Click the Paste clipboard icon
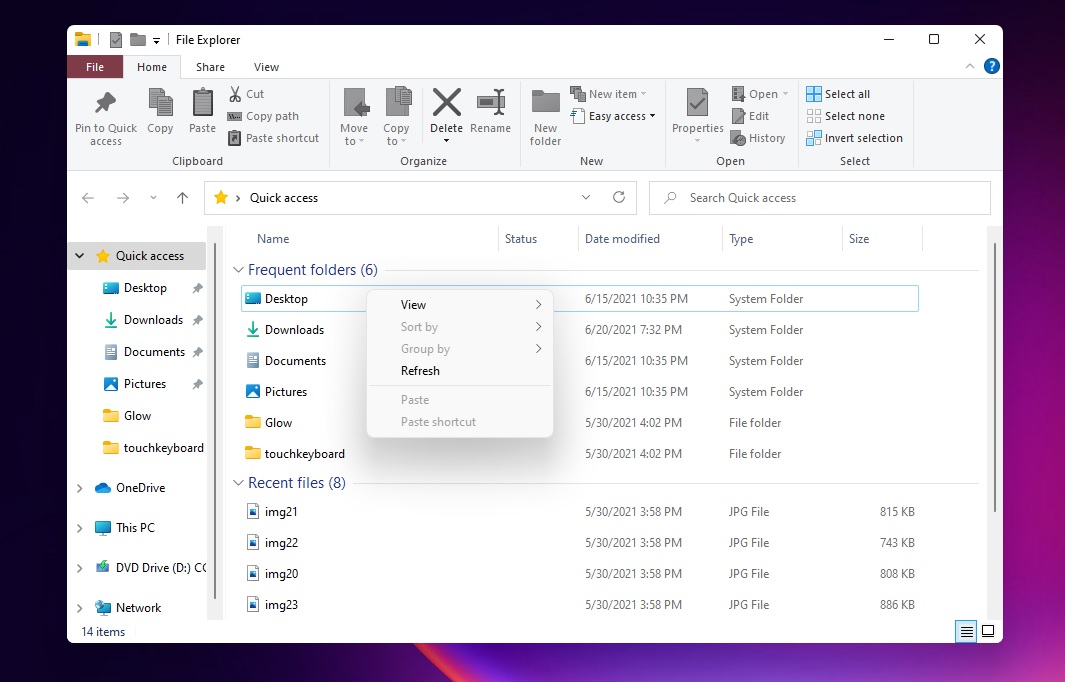The height and width of the screenshot is (682, 1065). coord(202,104)
